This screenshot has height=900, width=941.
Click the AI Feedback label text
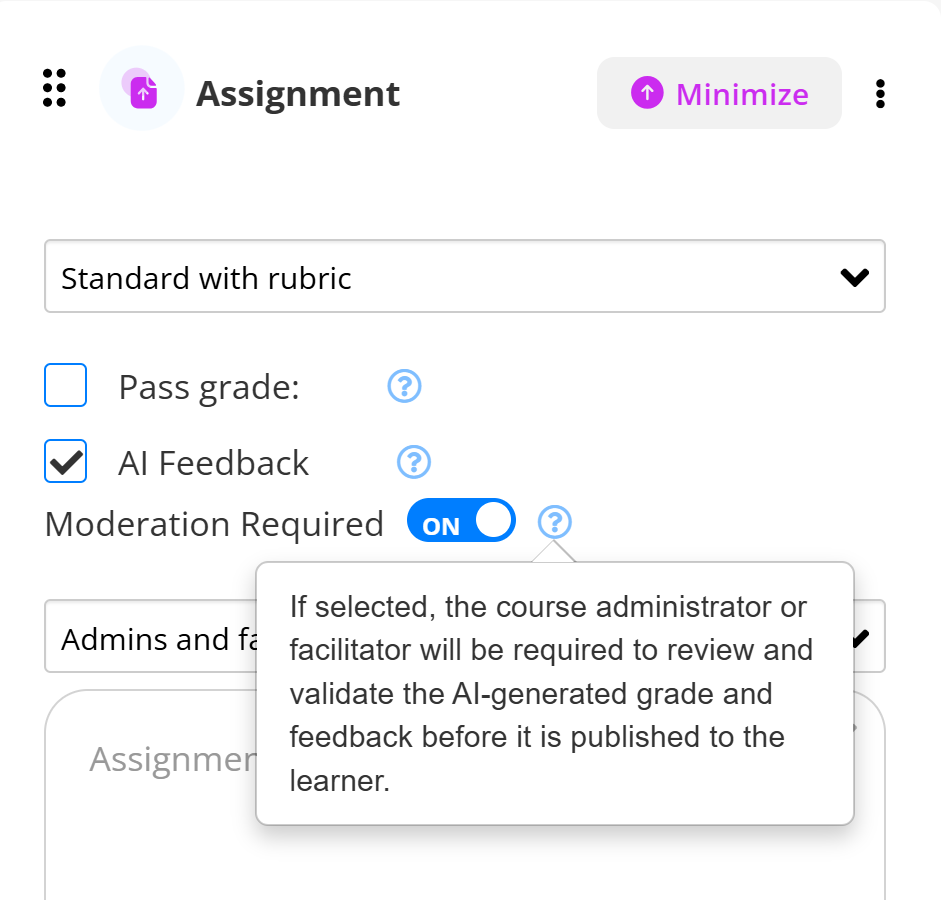(214, 463)
